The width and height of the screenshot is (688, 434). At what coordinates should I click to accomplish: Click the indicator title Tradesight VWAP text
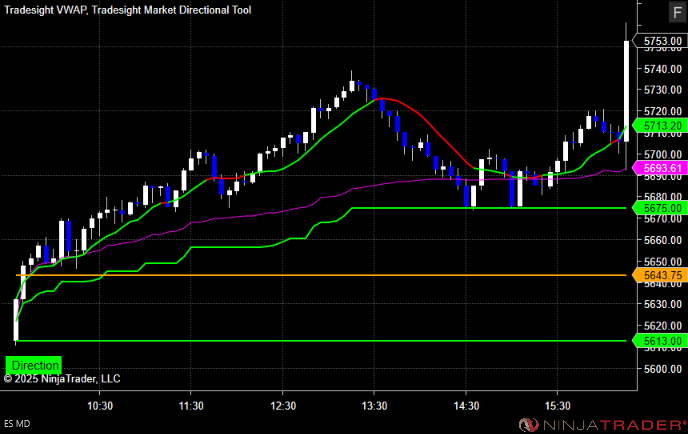click(45, 10)
